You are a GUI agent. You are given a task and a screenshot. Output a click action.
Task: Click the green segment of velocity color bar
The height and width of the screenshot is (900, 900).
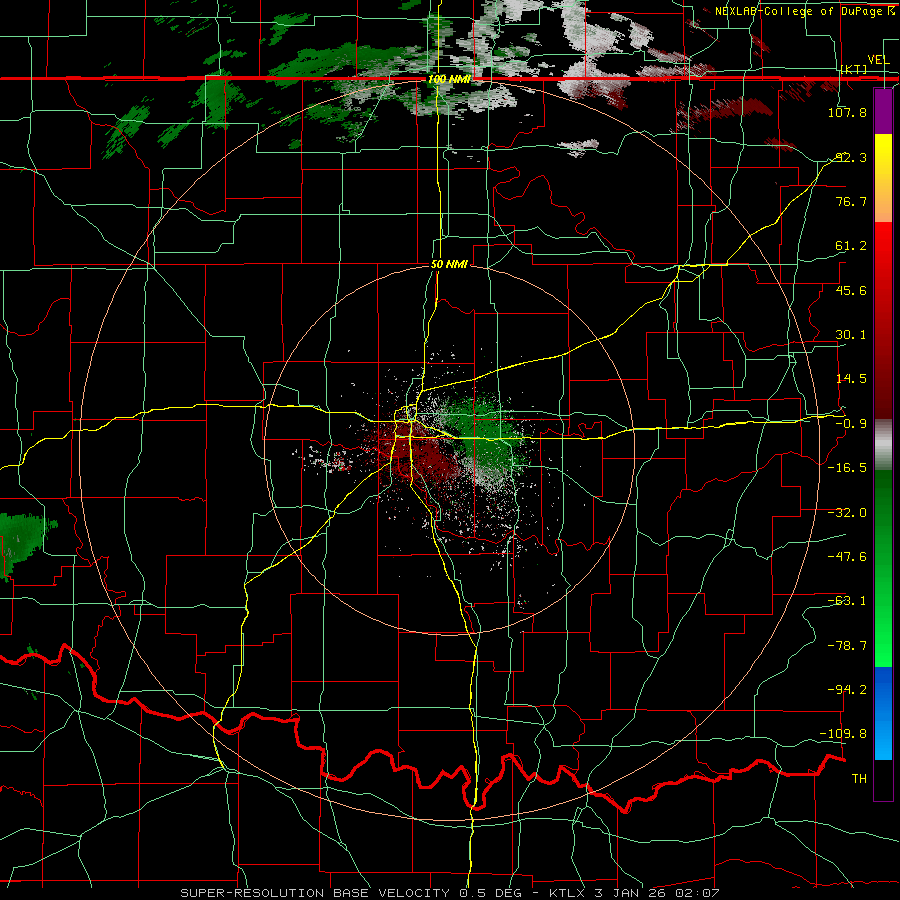(x=883, y=568)
